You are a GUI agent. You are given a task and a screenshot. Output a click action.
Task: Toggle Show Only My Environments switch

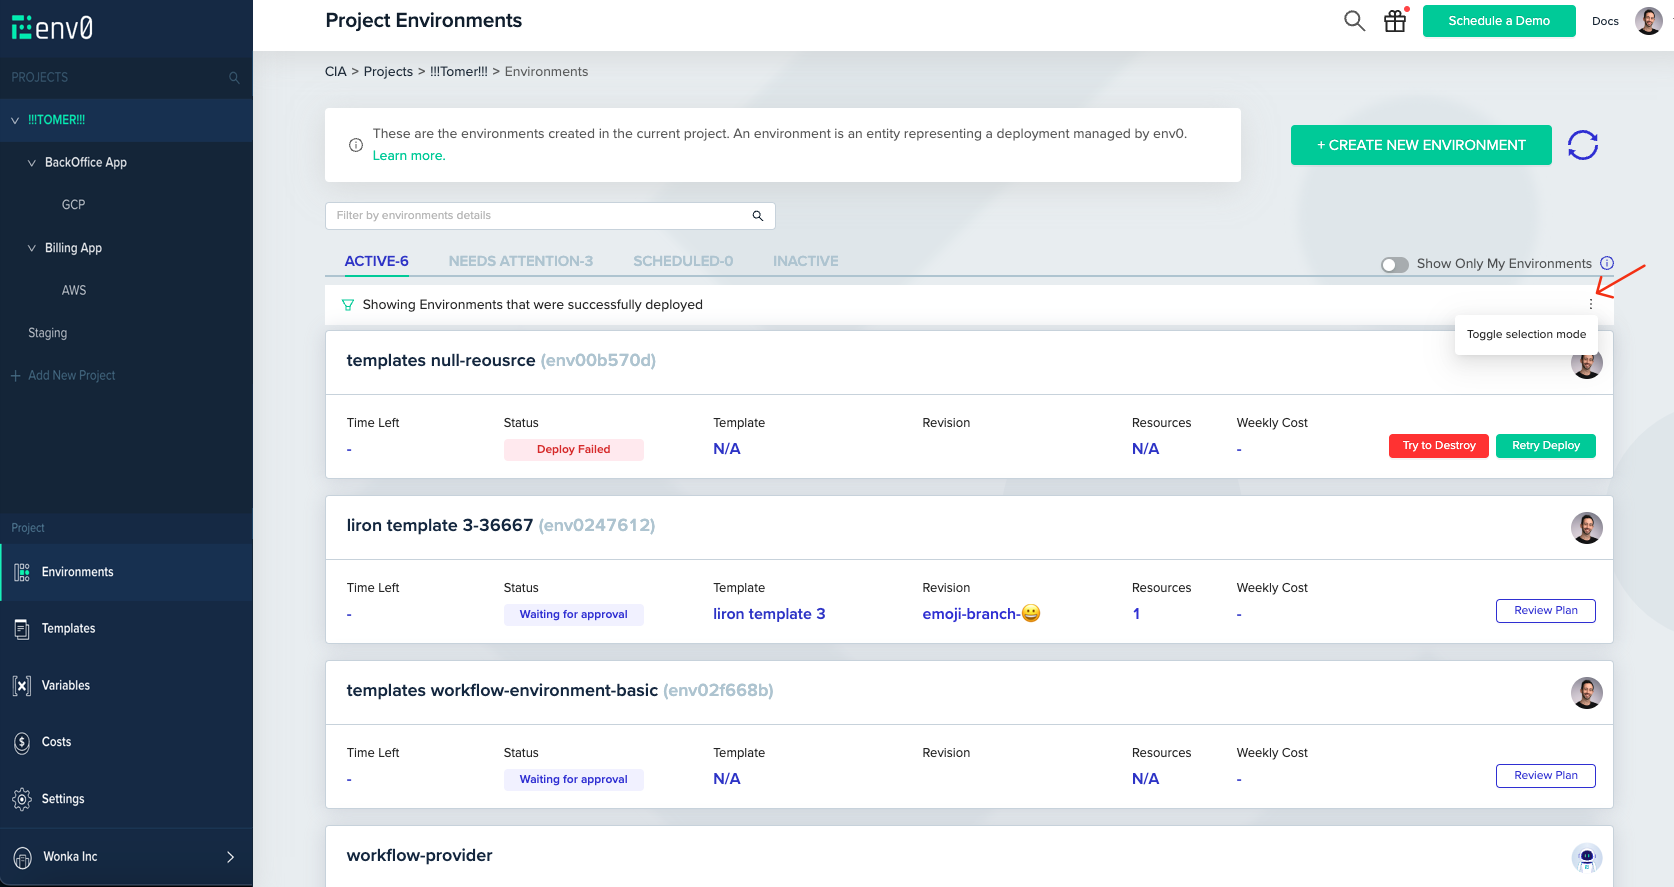tap(1394, 265)
